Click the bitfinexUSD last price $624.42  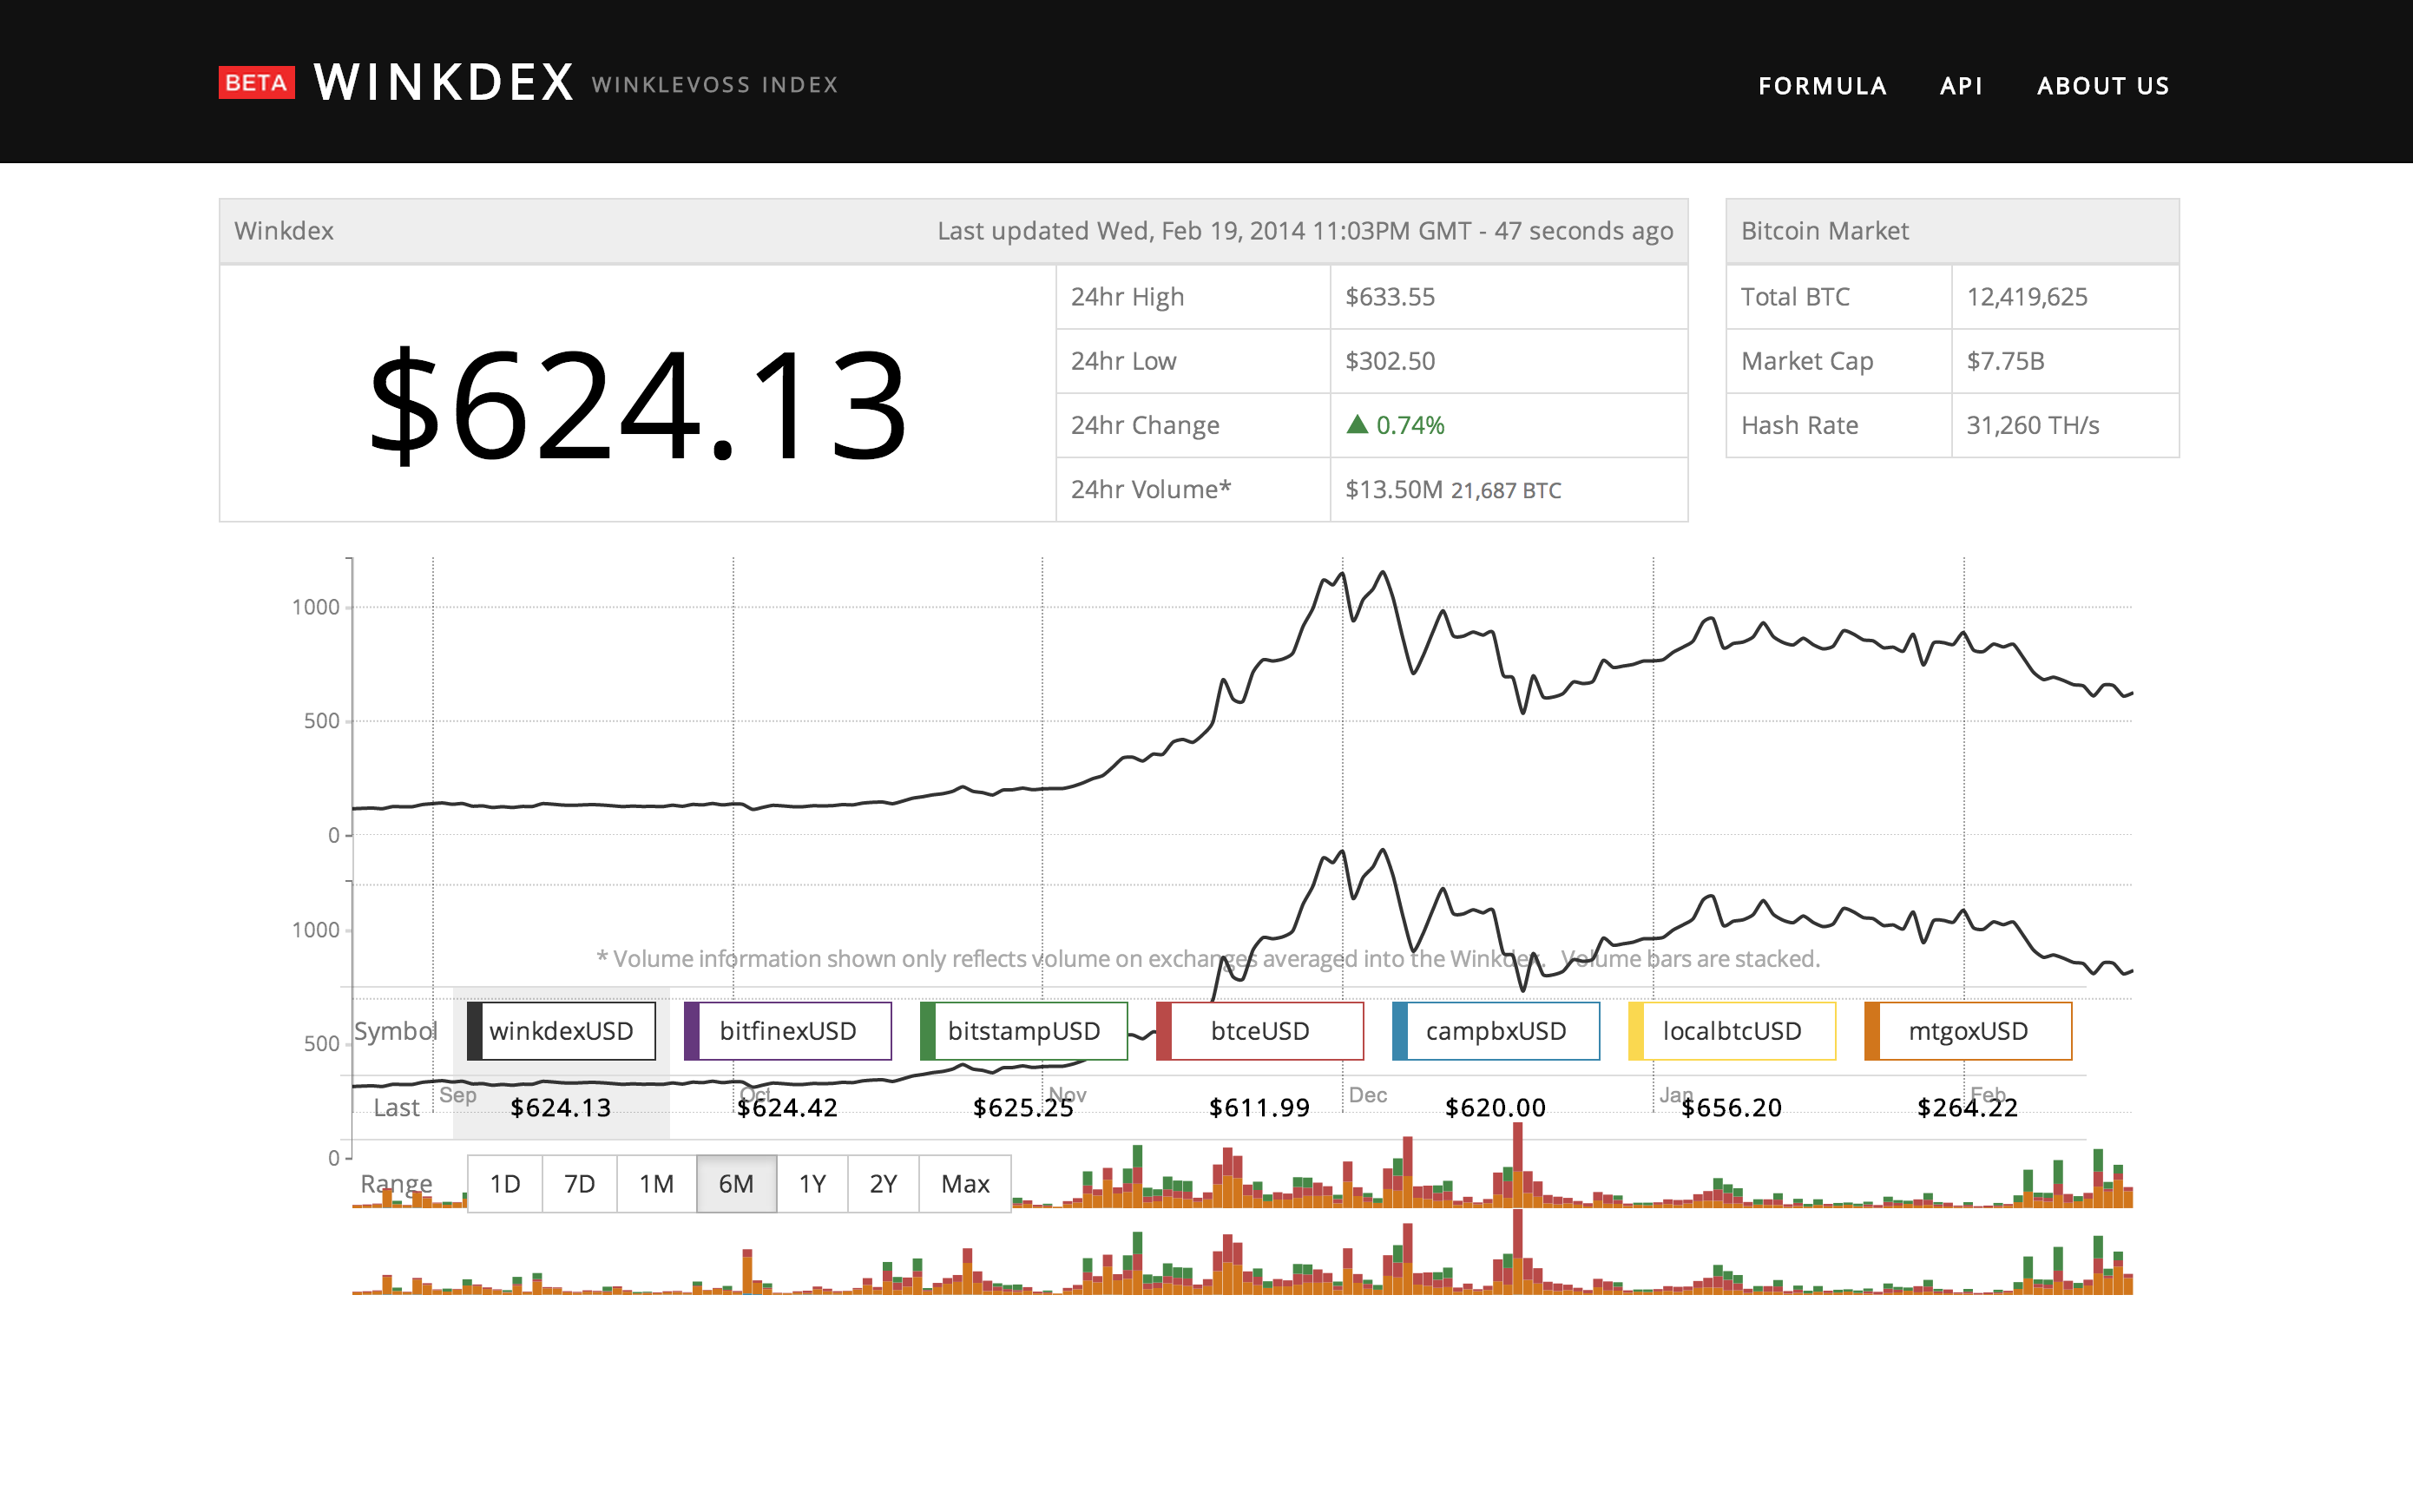click(x=787, y=1108)
